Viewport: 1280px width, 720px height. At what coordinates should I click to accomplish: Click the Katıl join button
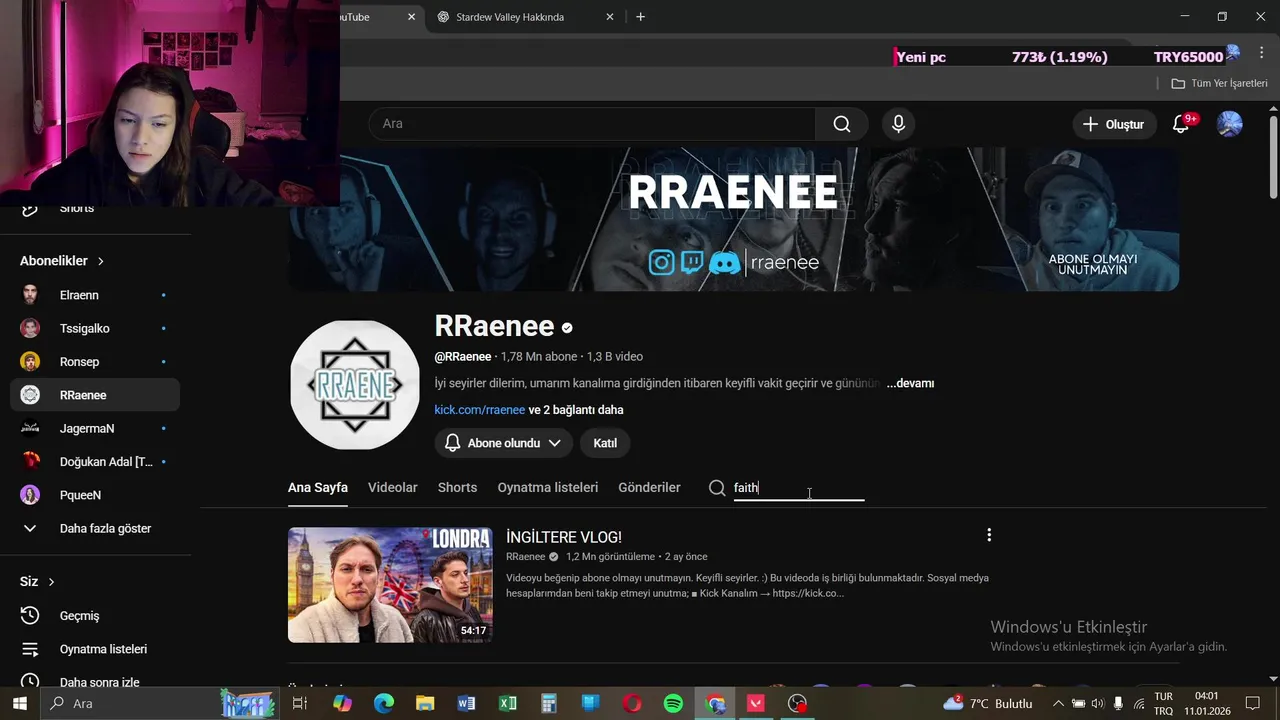point(605,443)
